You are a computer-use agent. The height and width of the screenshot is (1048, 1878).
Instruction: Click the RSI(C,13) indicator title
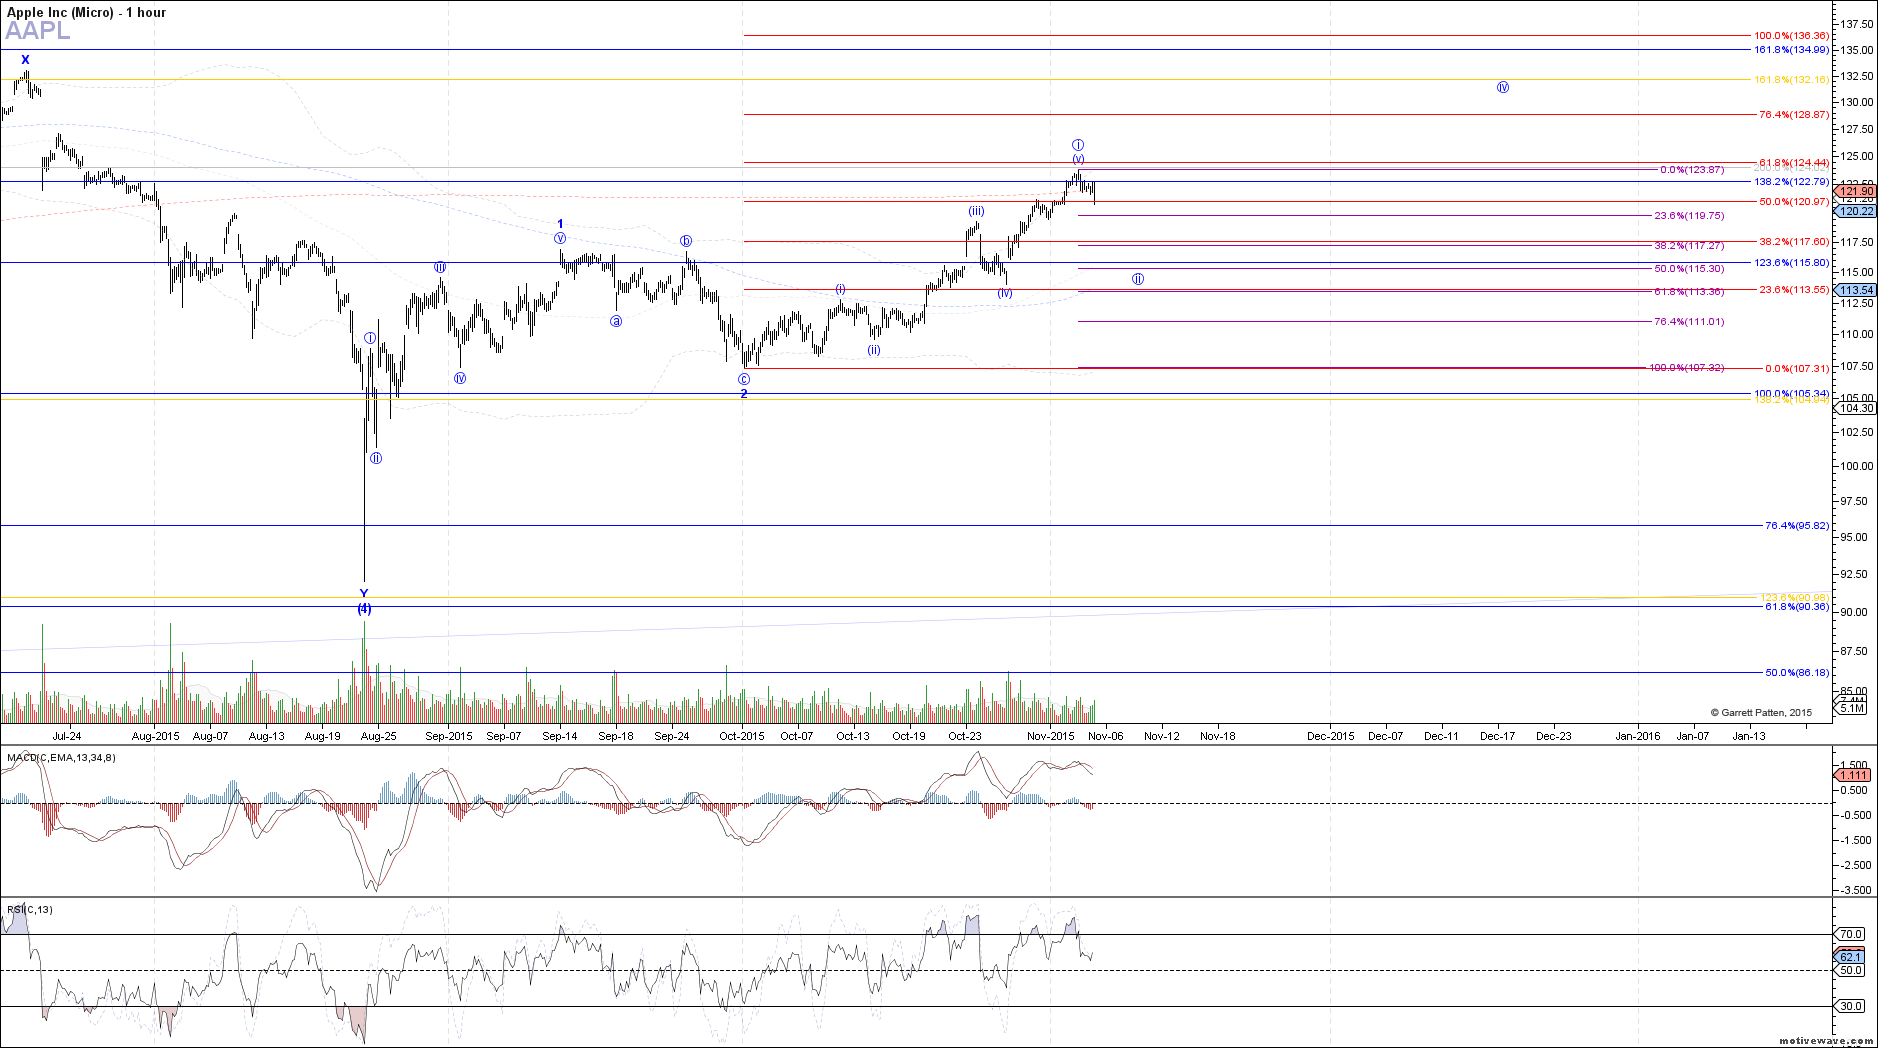(x=30, y=909)
